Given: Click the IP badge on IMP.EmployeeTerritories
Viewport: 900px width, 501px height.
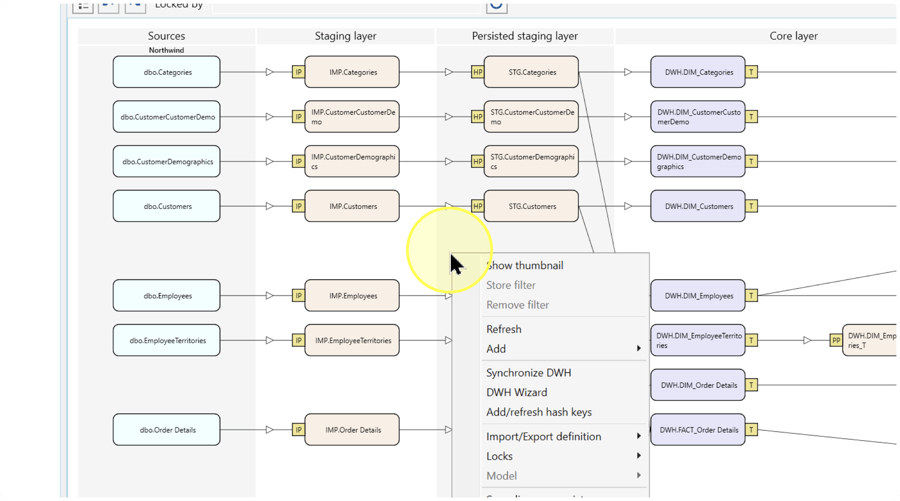Looking at the screenshot, I should [298, 341].
